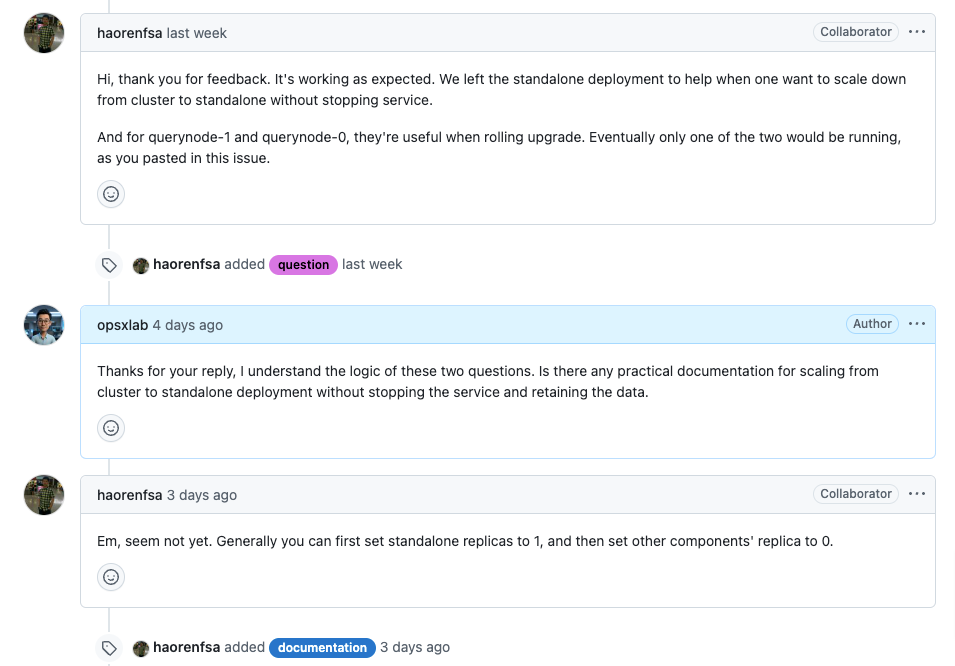Viewport: 955px width, 666px height.
Task: Open options menu on first Collaborator comment
Action: tap(917, 32)
